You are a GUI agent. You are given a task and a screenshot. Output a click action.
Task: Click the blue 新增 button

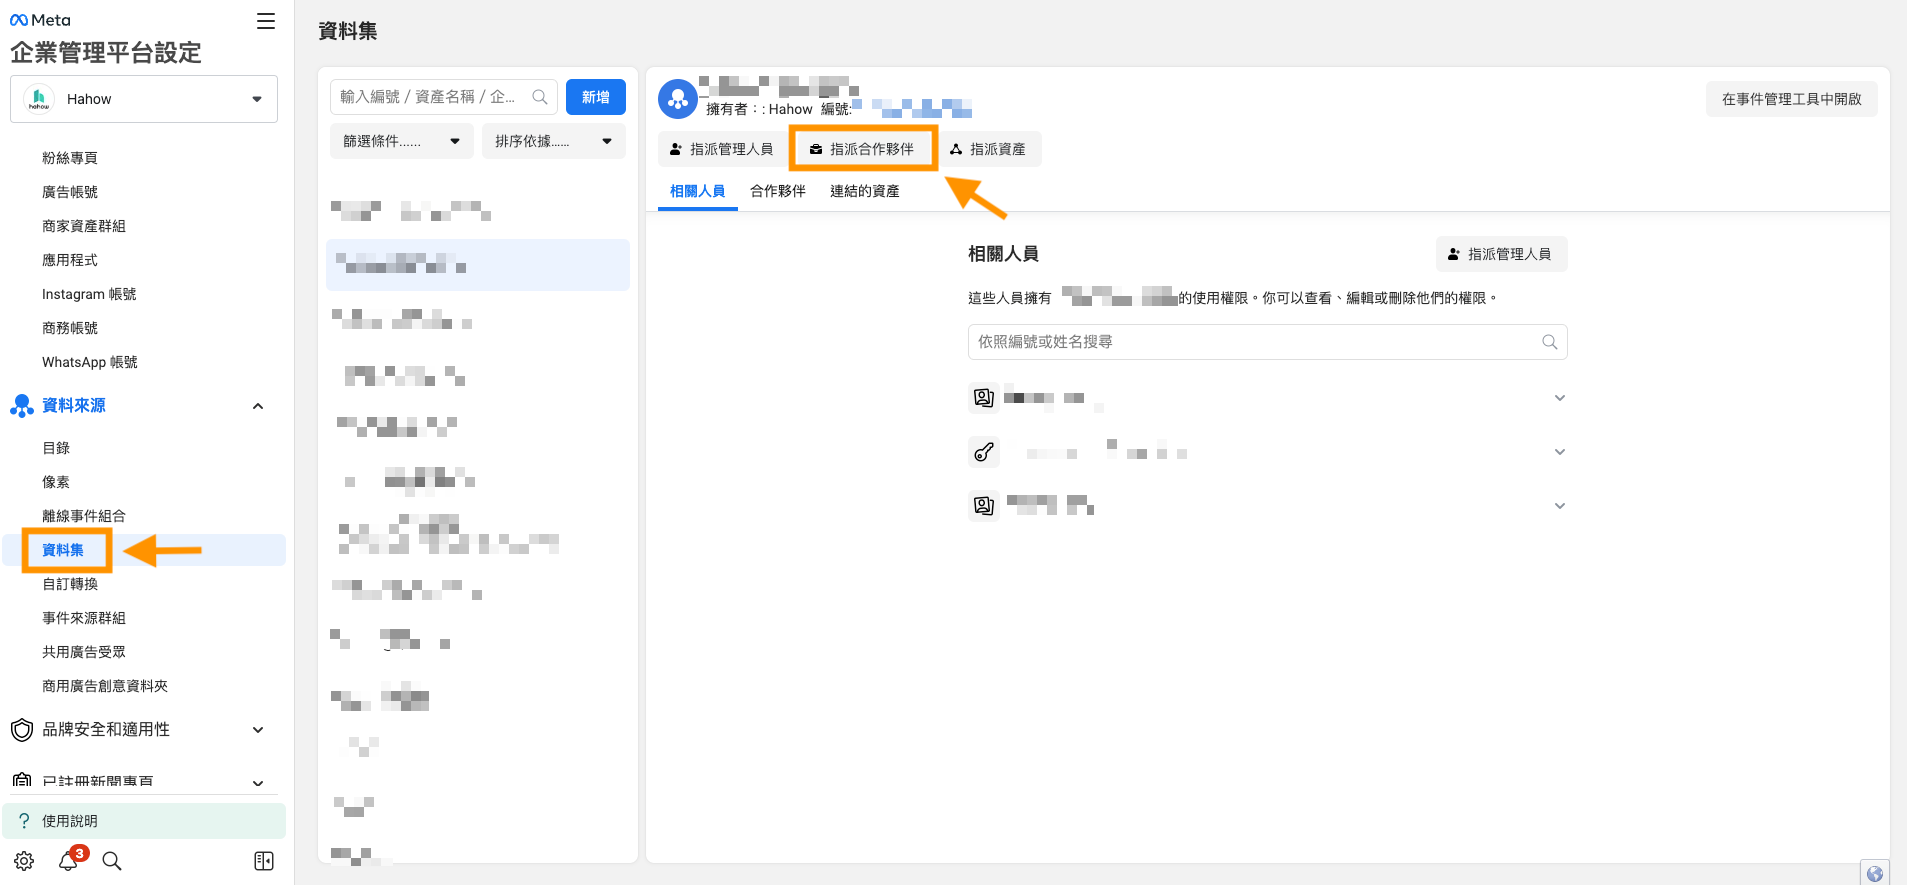click(x=595, y=97)
